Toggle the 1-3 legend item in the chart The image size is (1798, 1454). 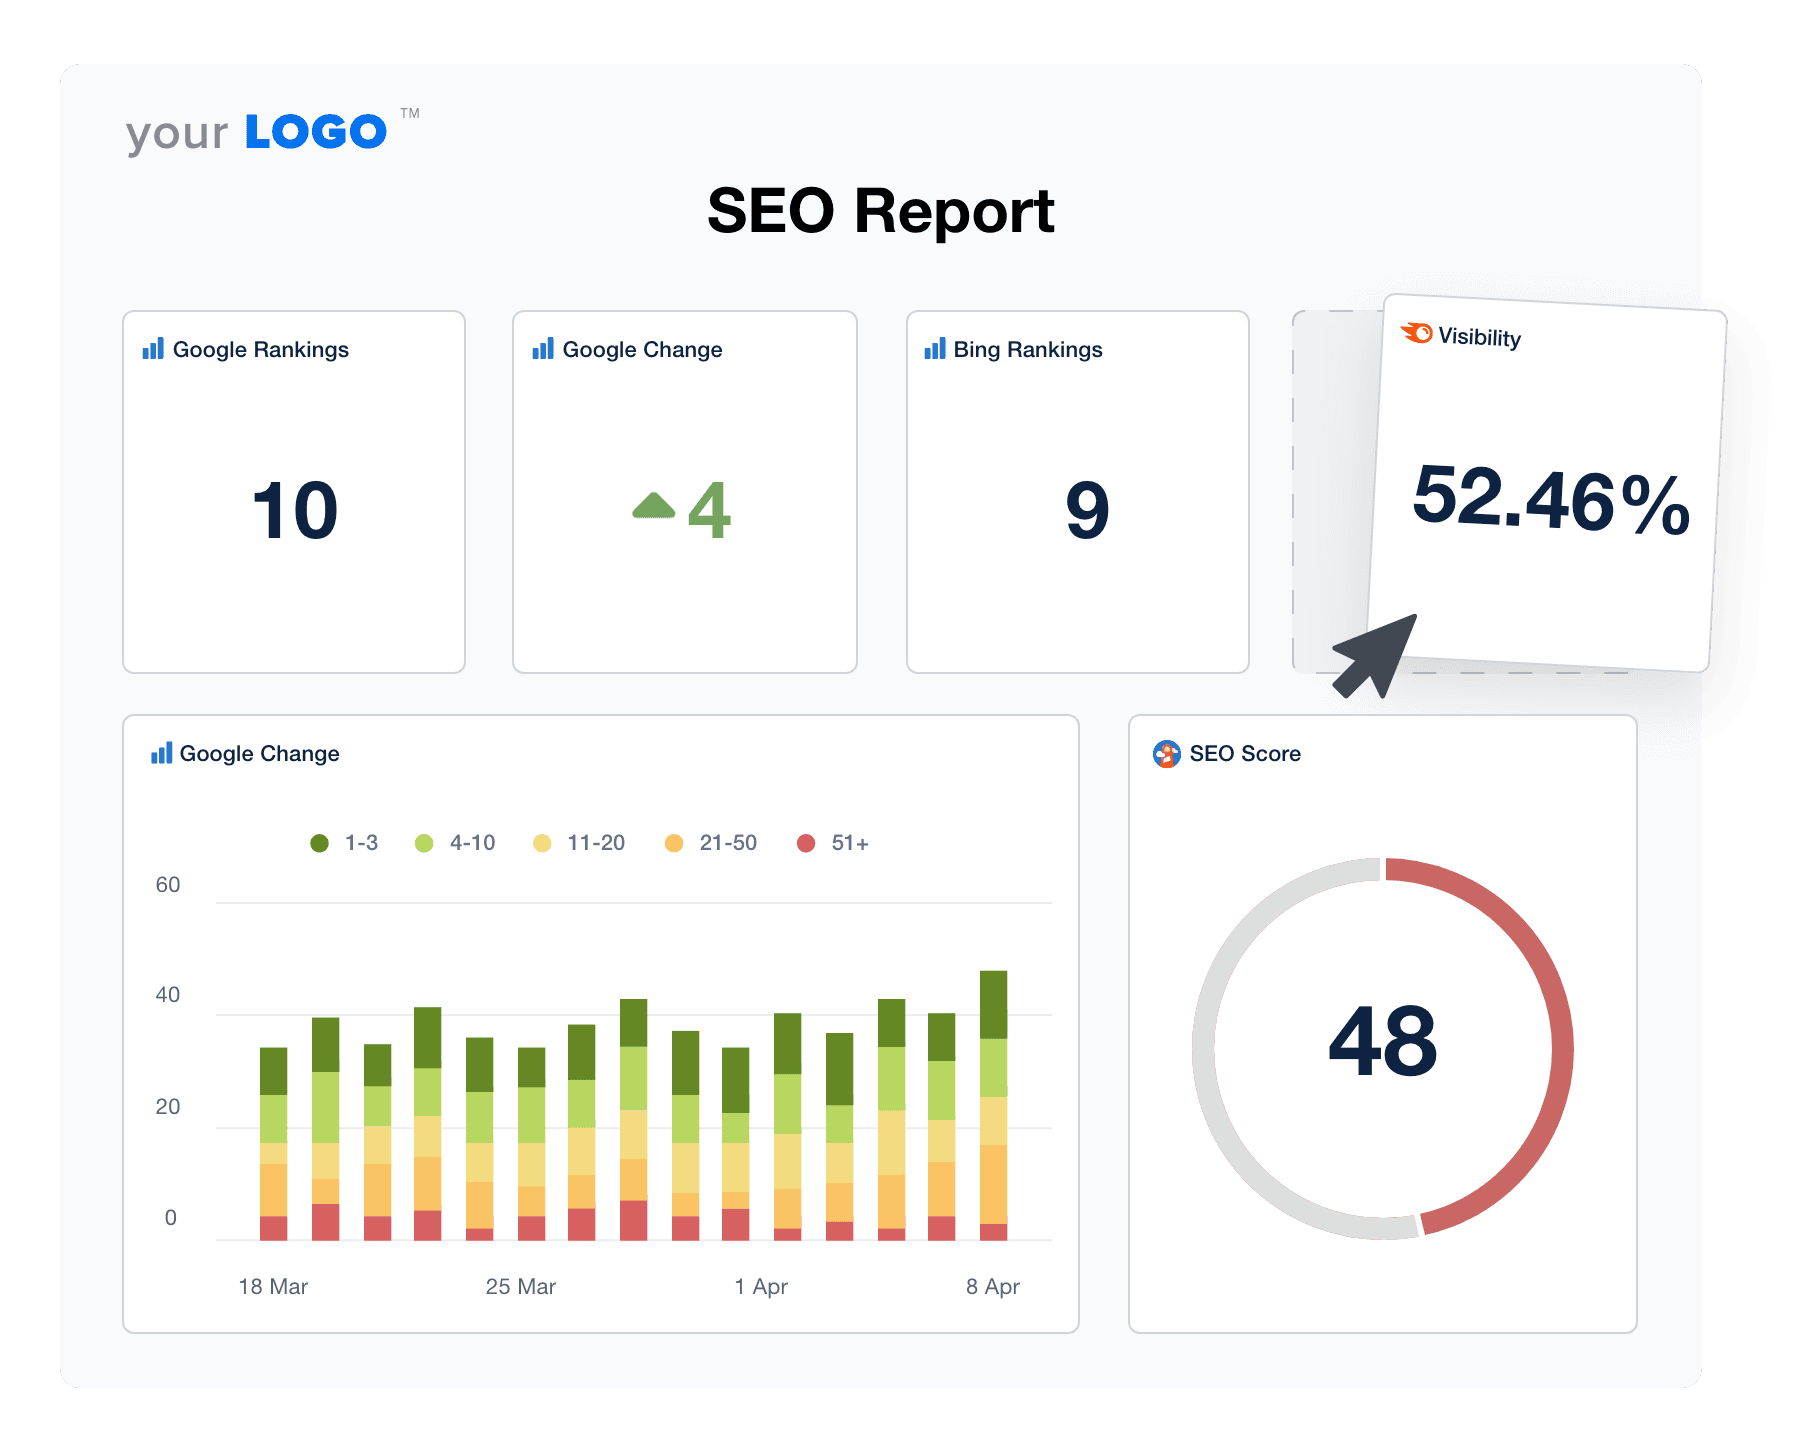[x=321, y=842]
